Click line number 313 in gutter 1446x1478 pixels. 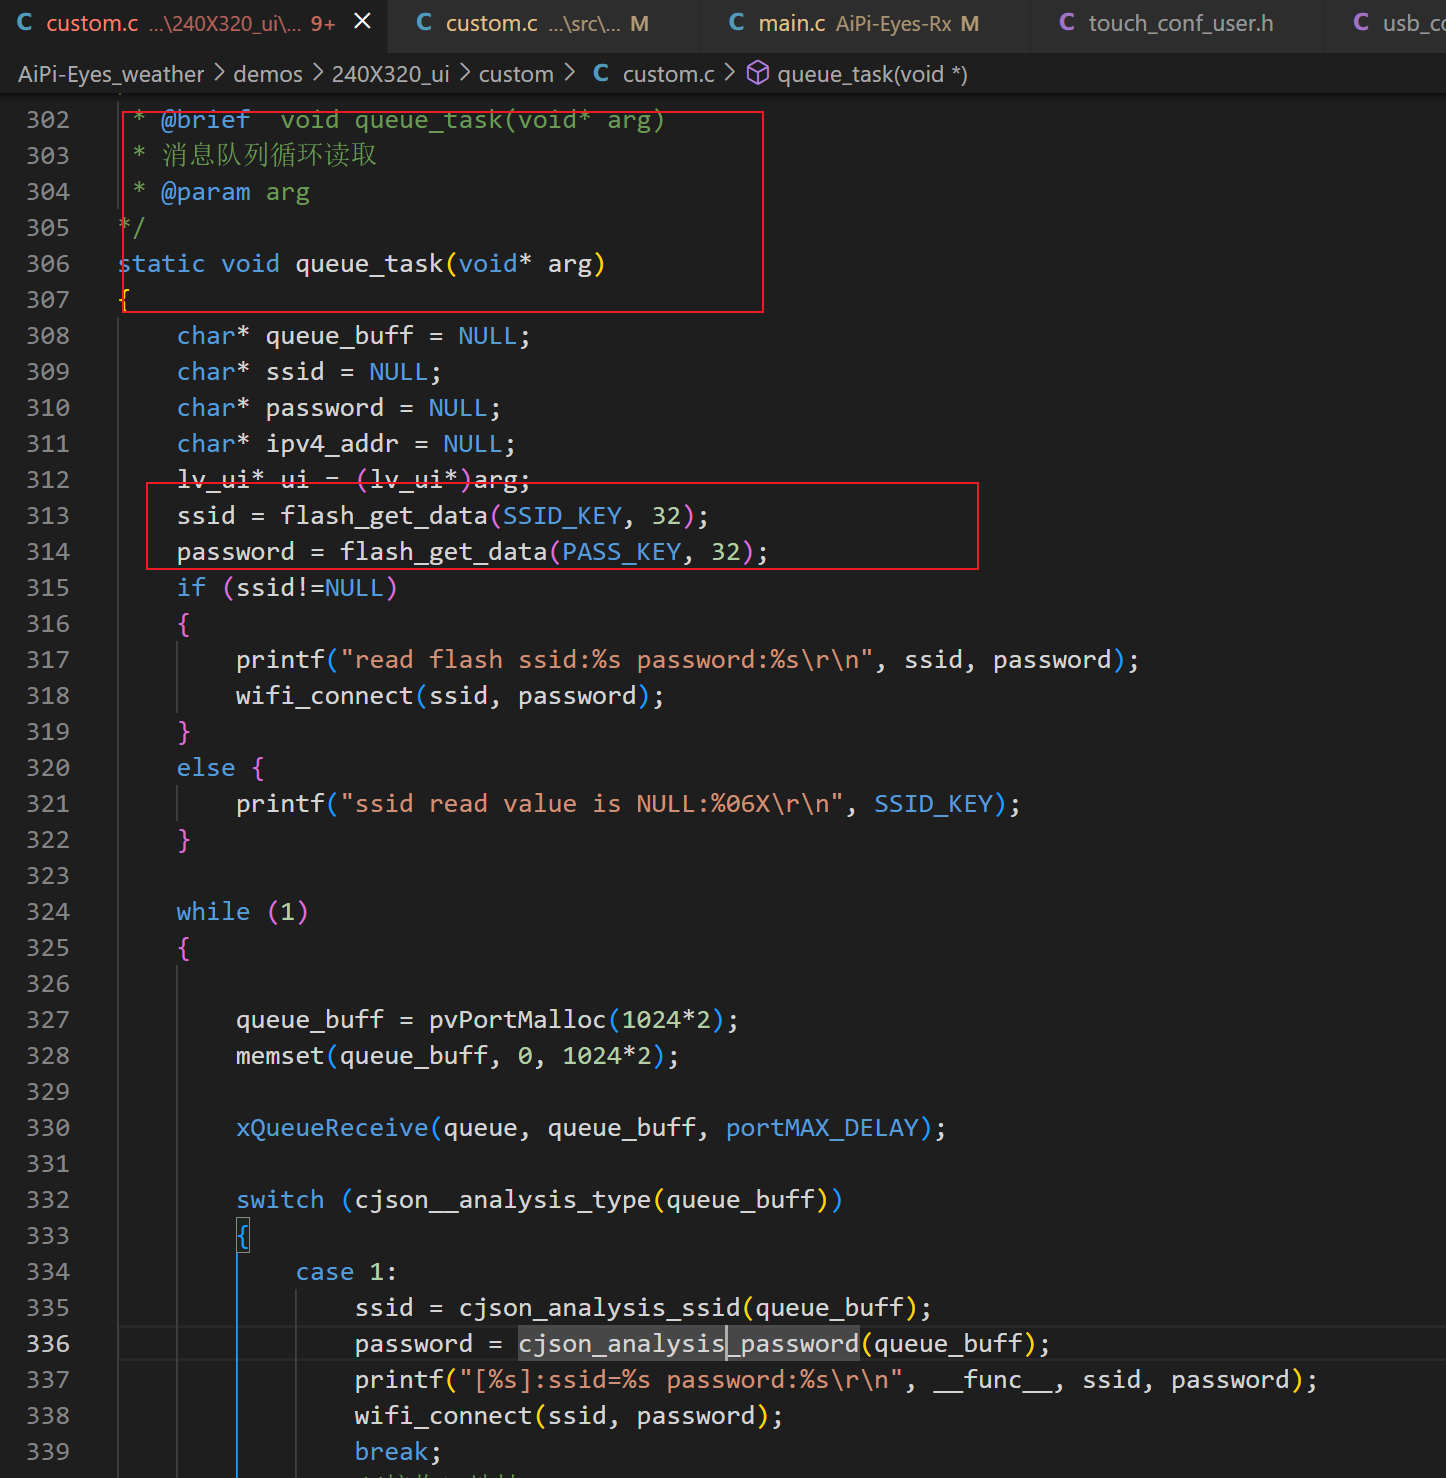click(48, 516)
